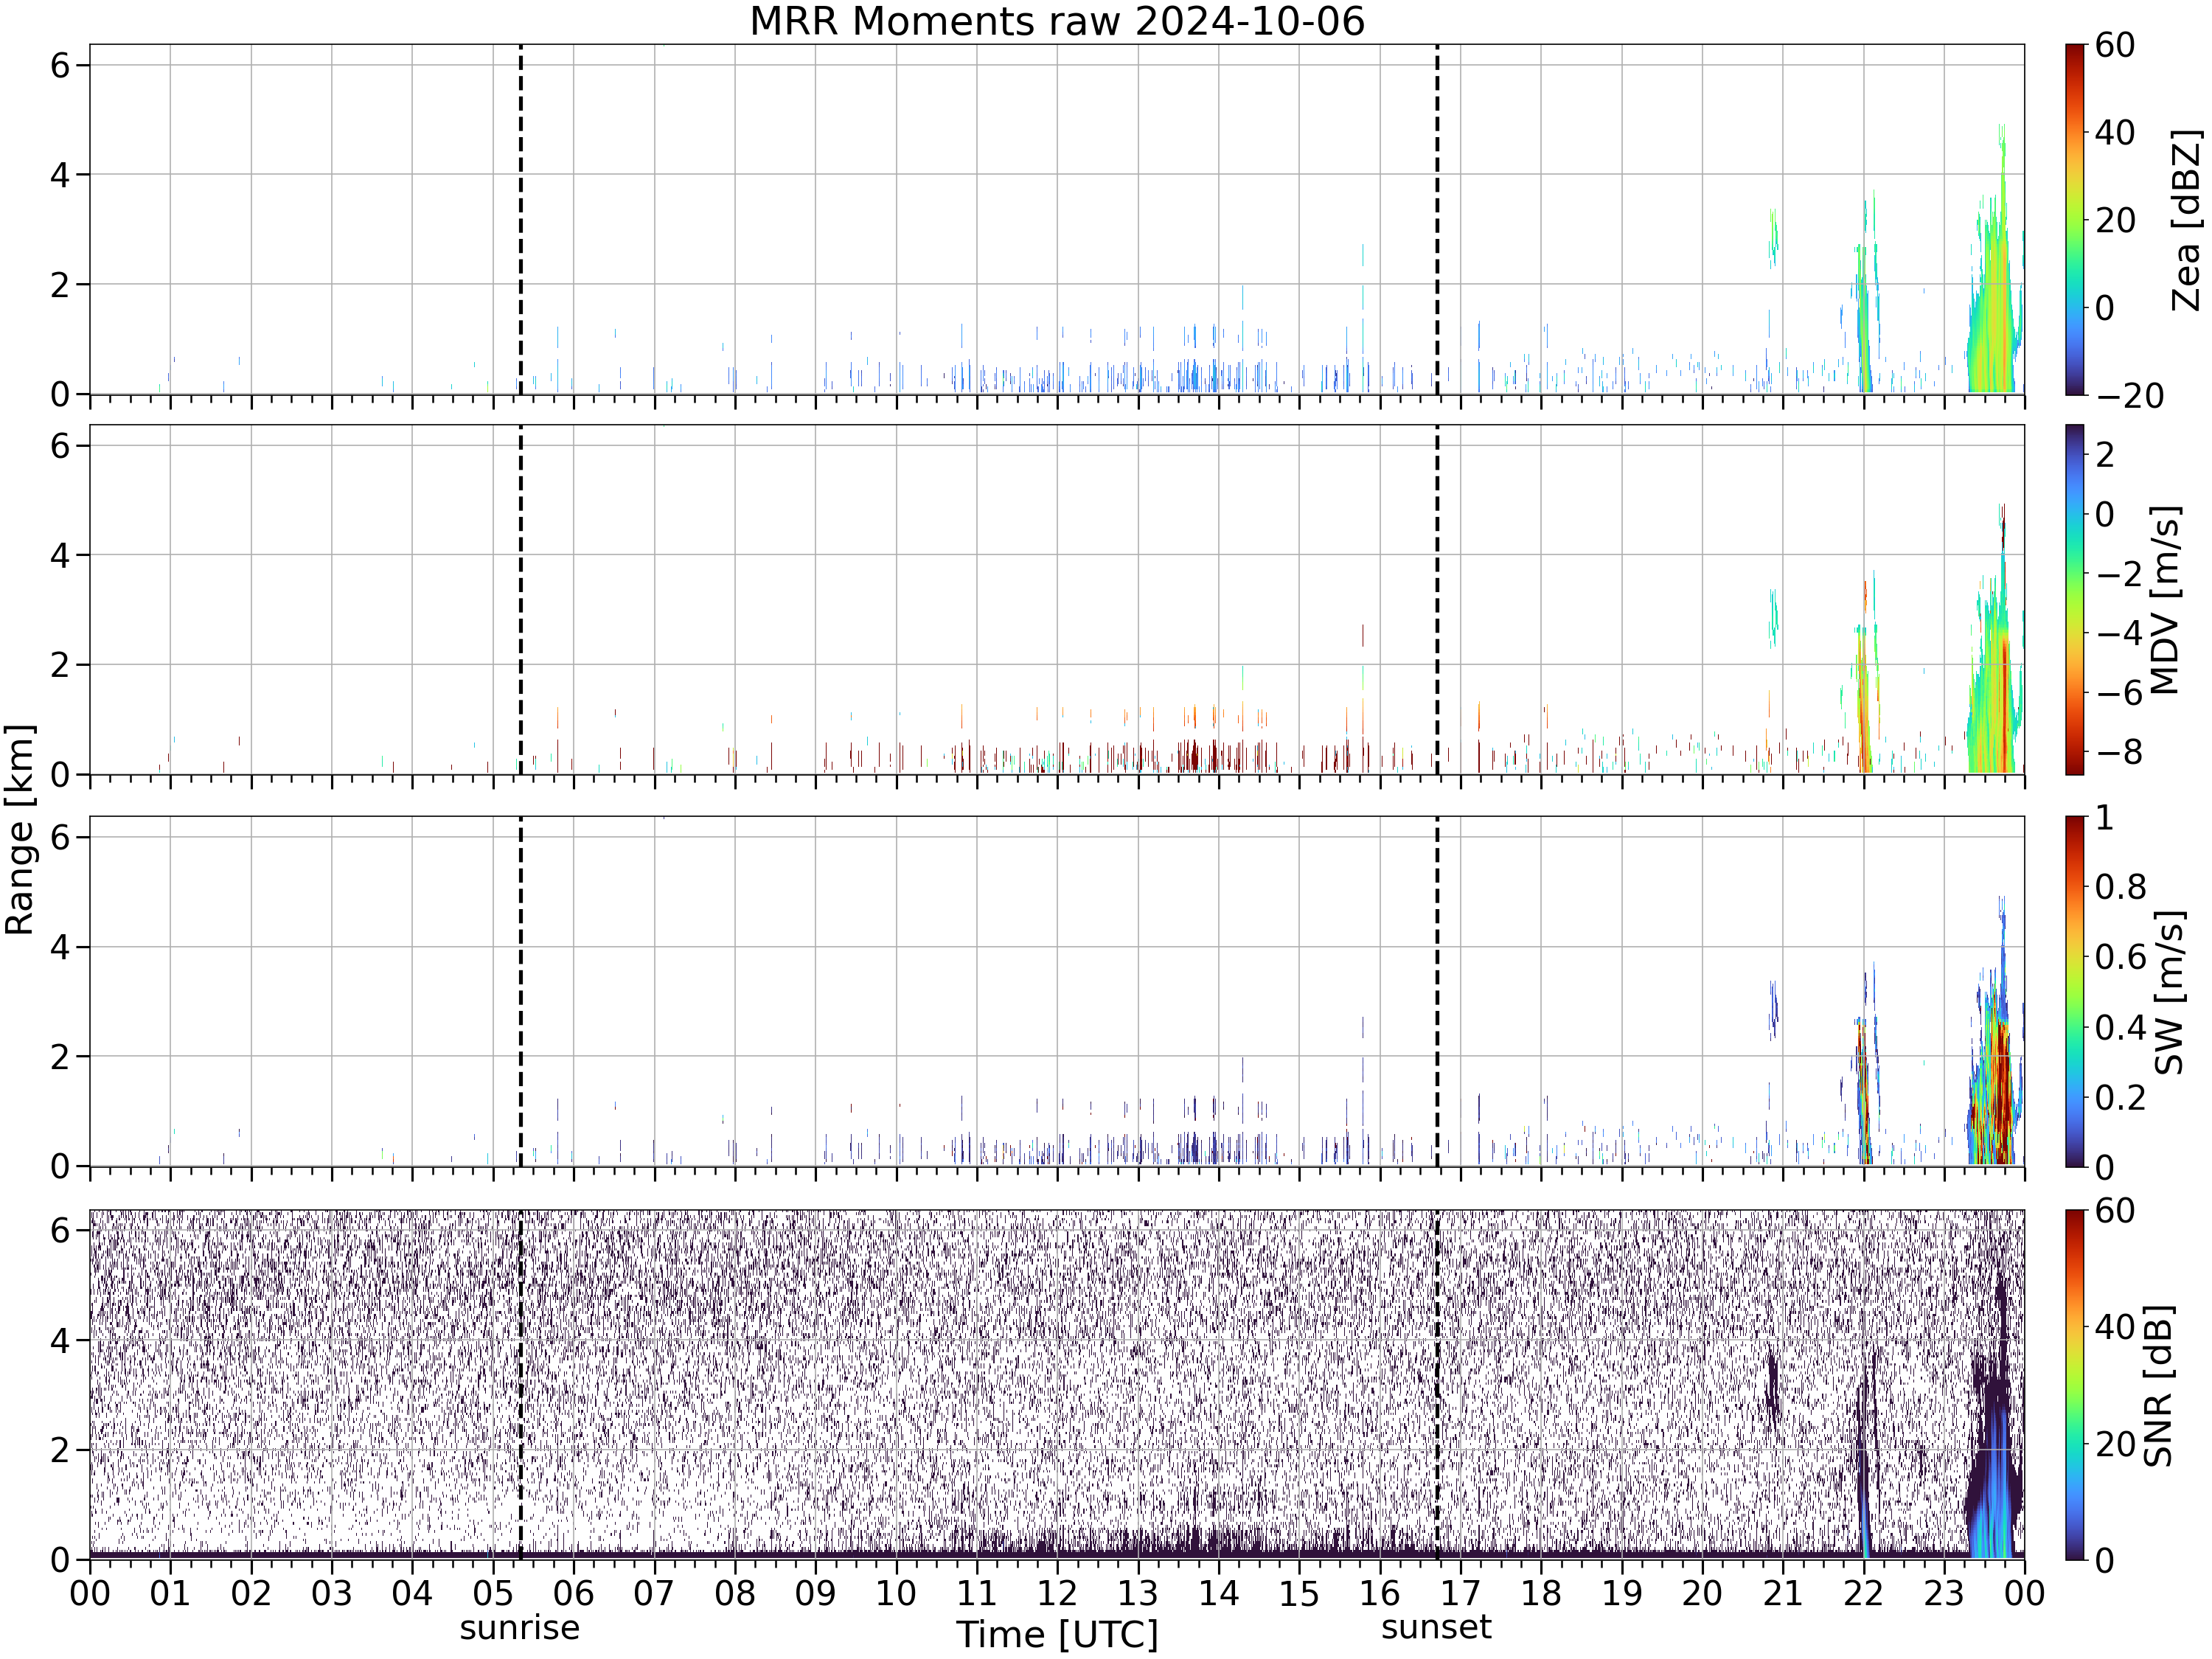Click the SNR [dB] colorbar

[x=2075, y=1384]
